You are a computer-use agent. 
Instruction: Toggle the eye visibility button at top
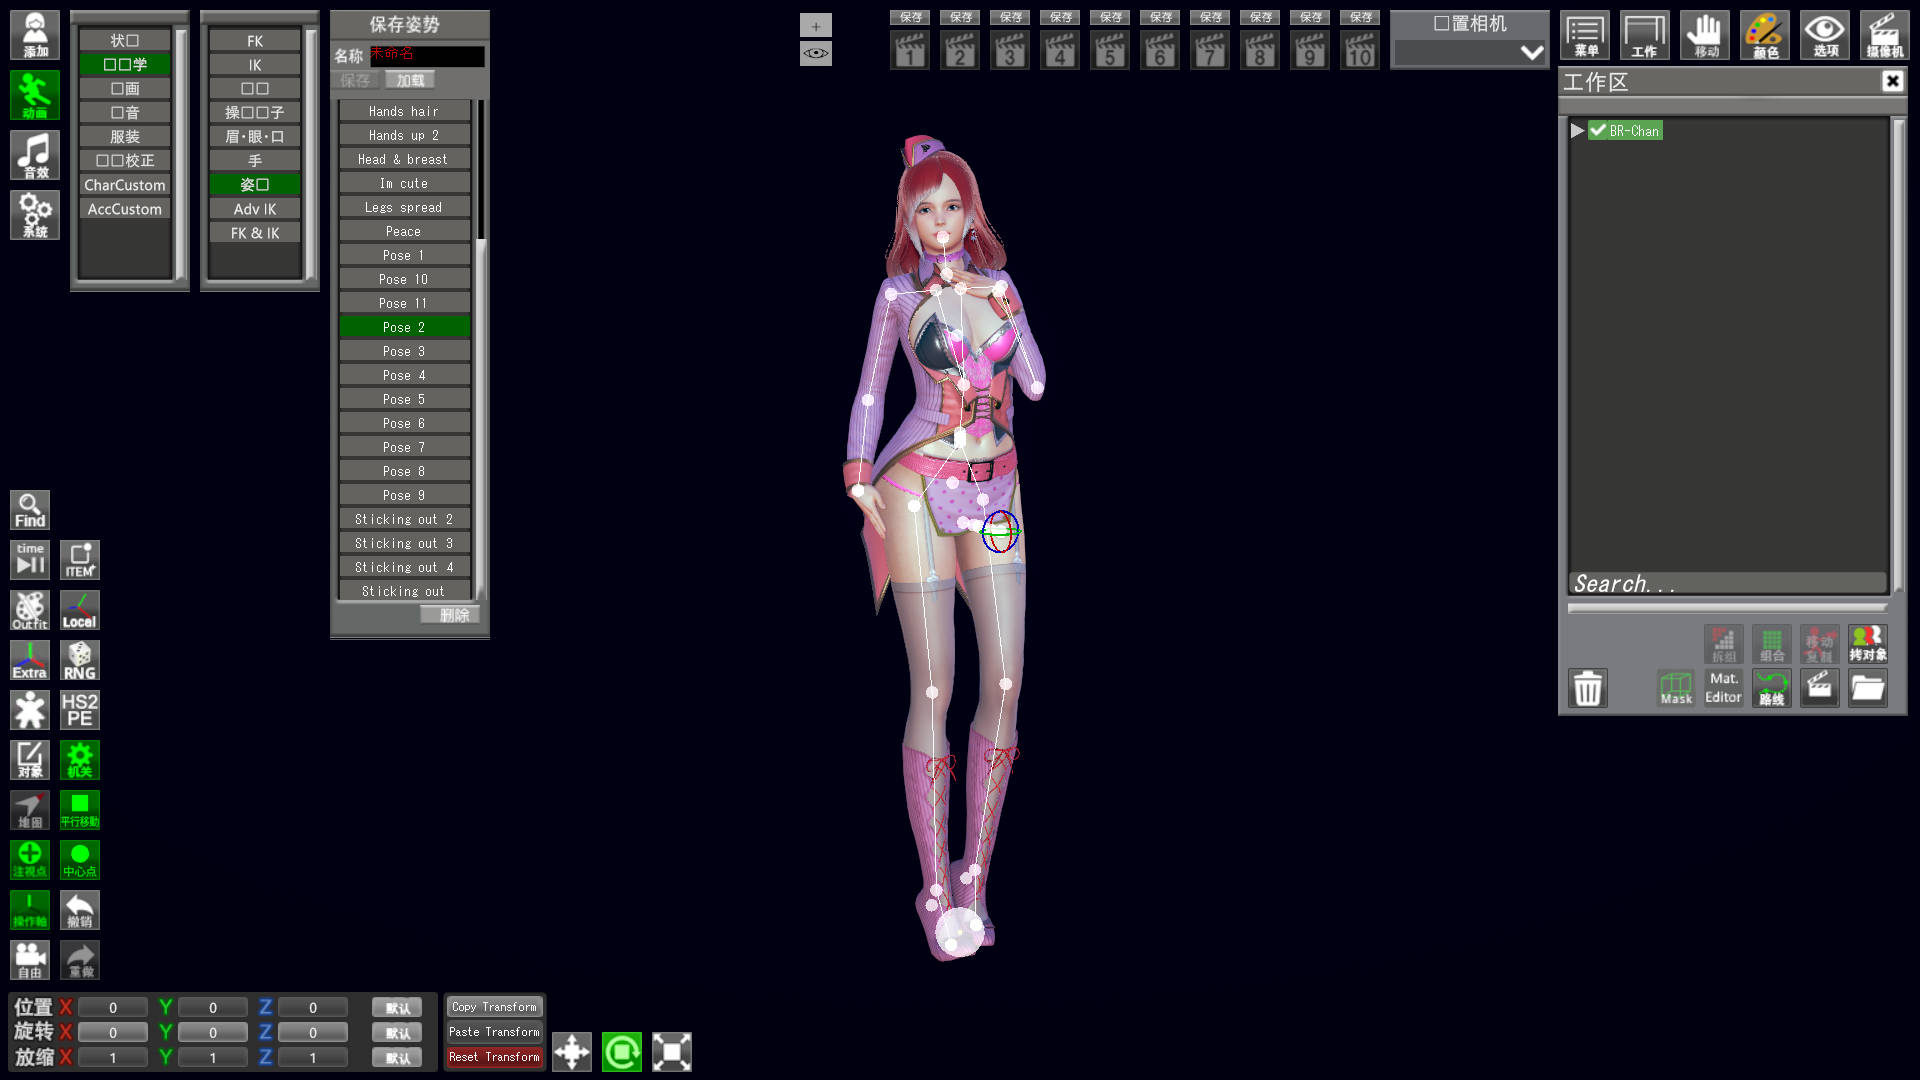coord(816,53)
